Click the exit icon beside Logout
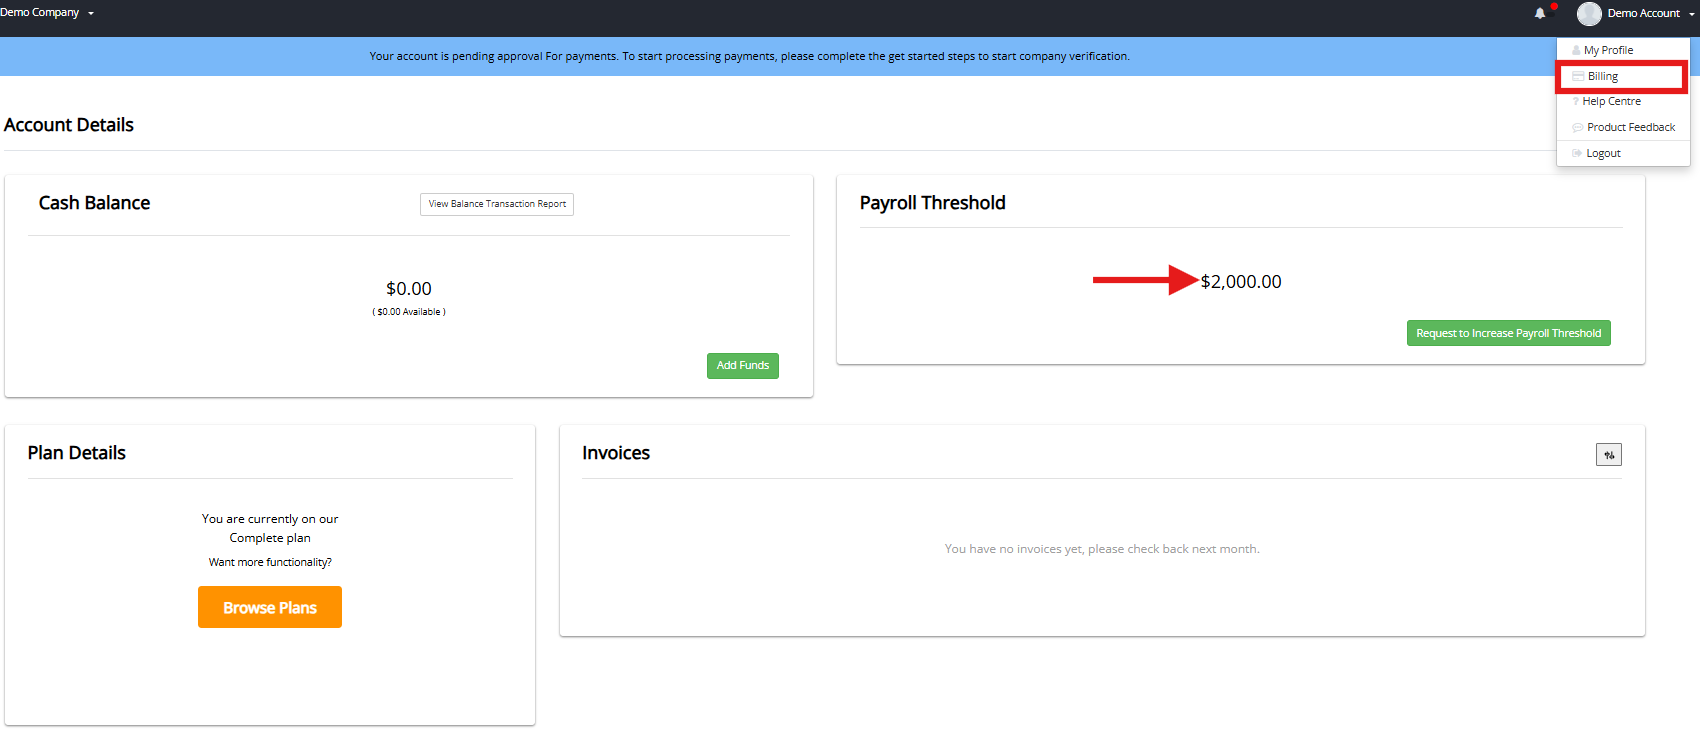This screenshot has width=1700, height=753. point(1577,154)
